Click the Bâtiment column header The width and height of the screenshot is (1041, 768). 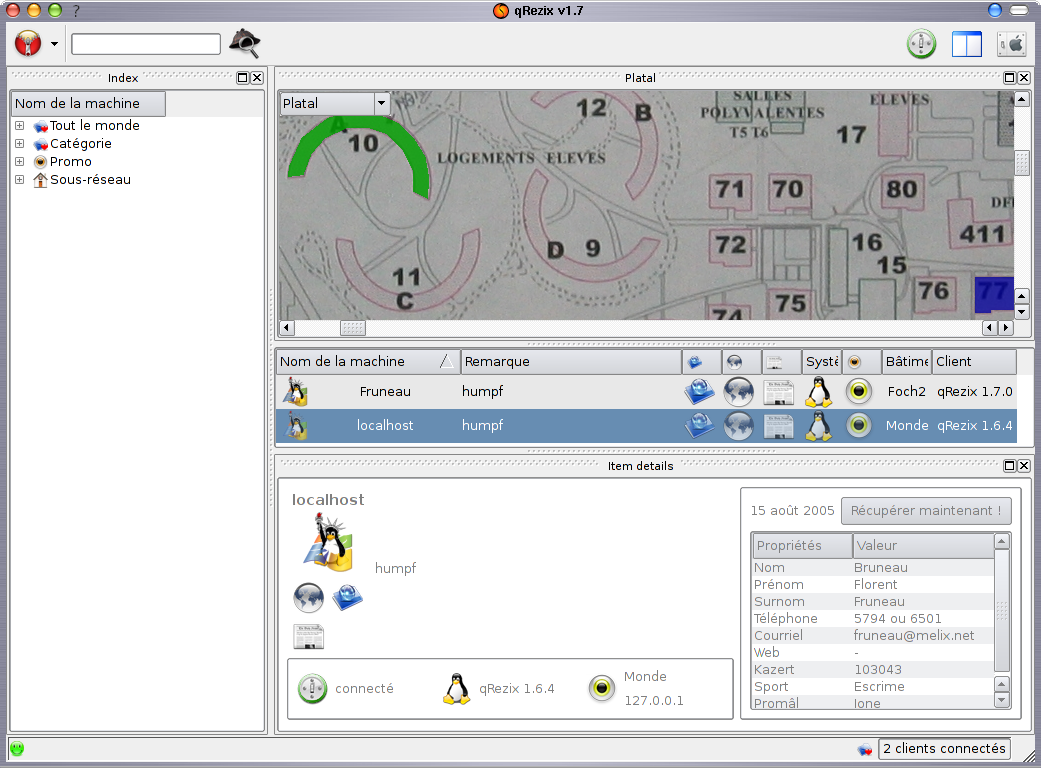pyautogui.click(x=906, y=361)
